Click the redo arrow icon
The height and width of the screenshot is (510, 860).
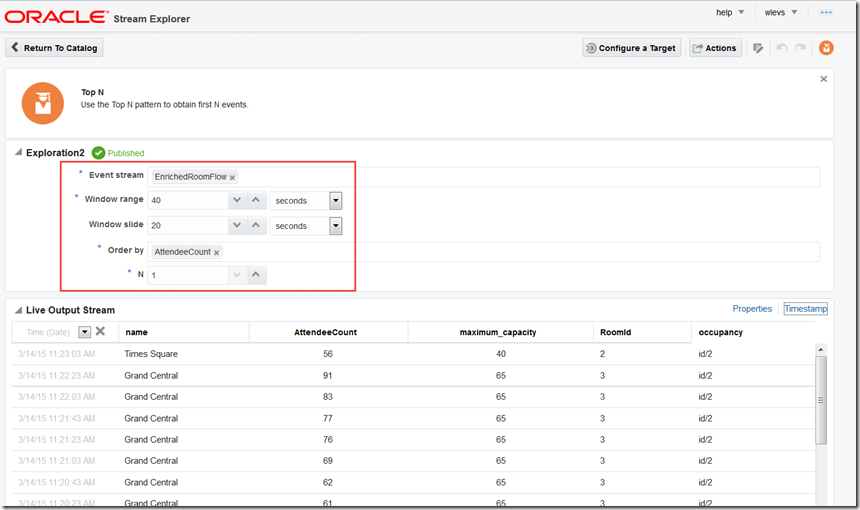pos(800,48)
